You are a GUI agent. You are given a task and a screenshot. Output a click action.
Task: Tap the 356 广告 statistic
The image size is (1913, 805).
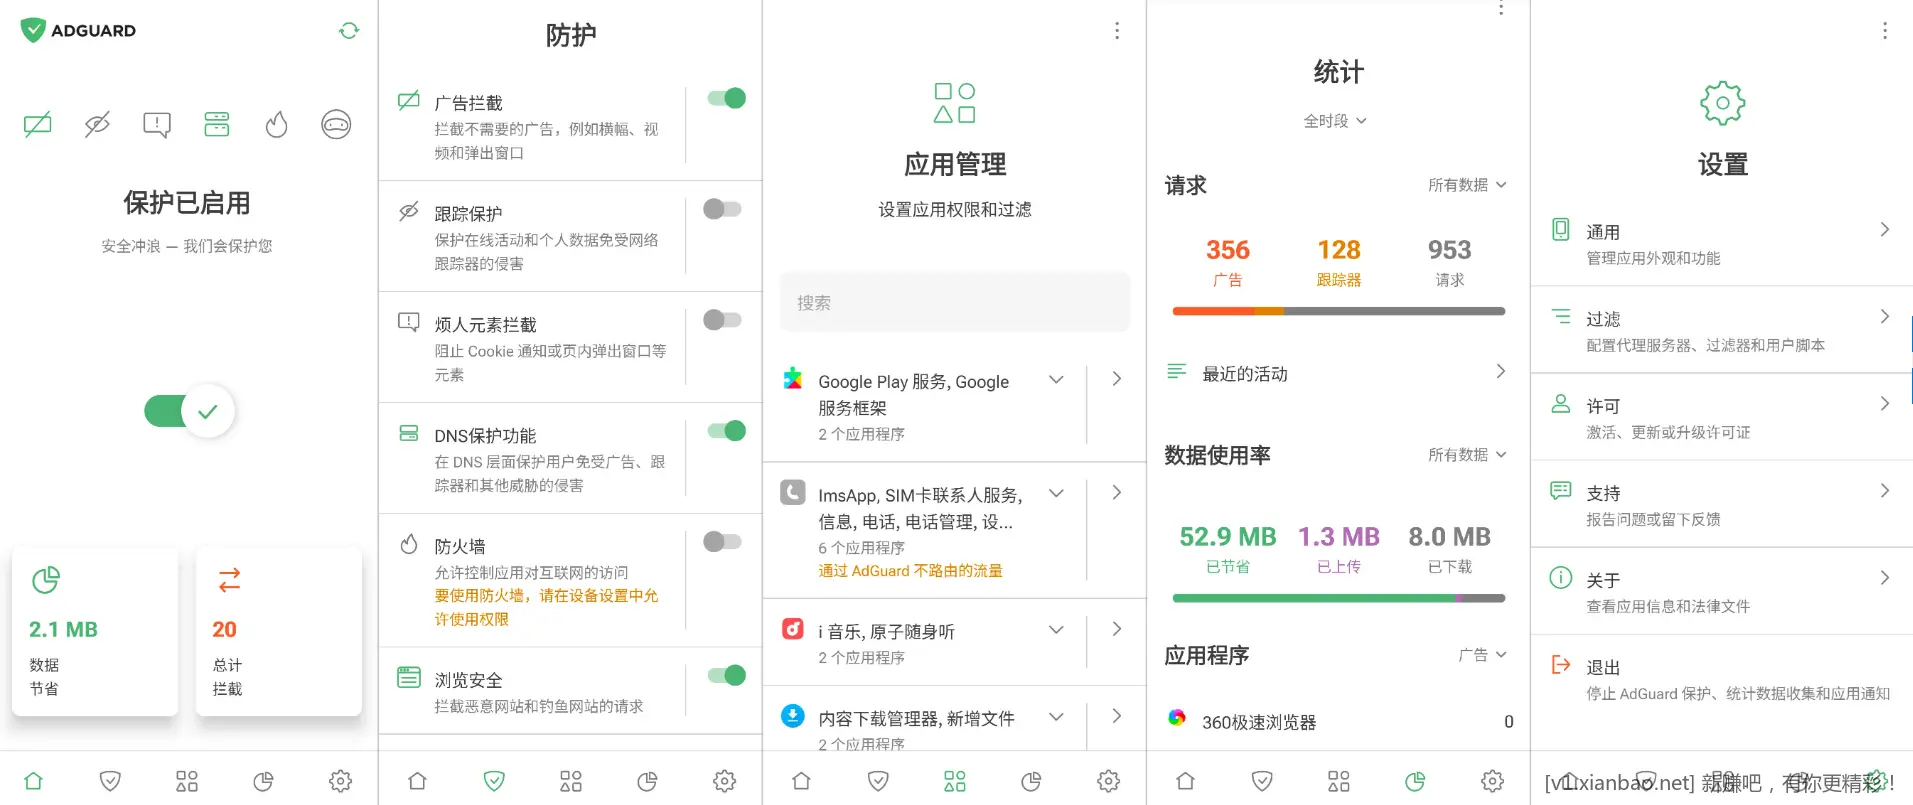click(1228, 262)
